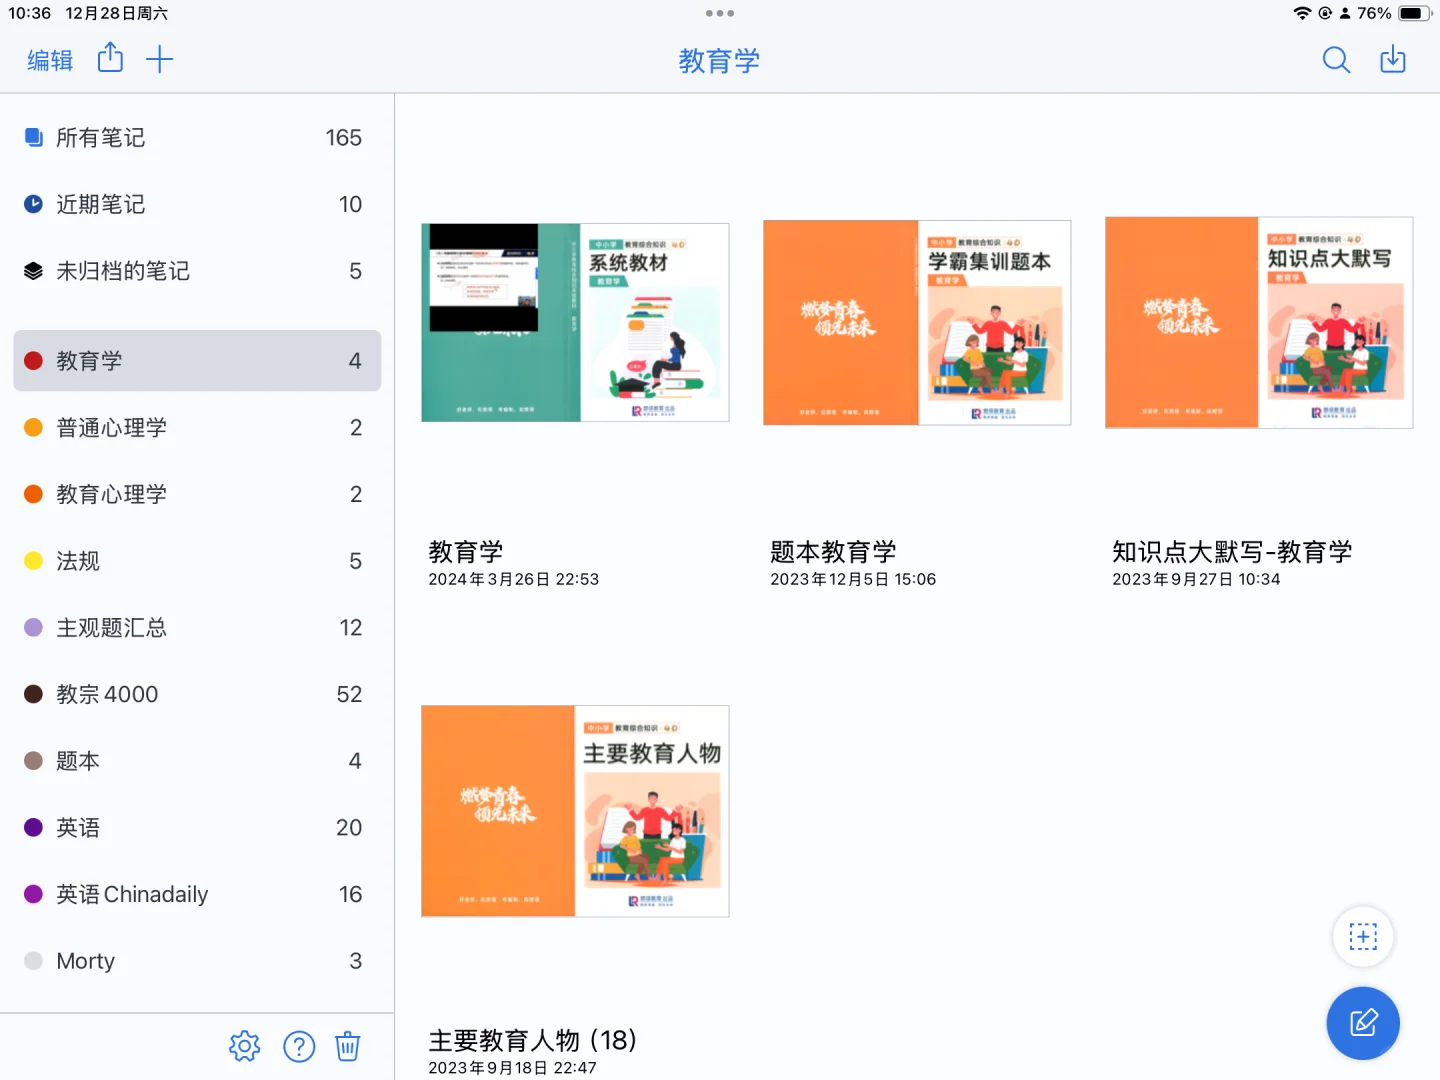Image resolution: width=1440 pixels, height=1080 pixels.
Task: Open settings with the gear icon
Action: 244,1046
